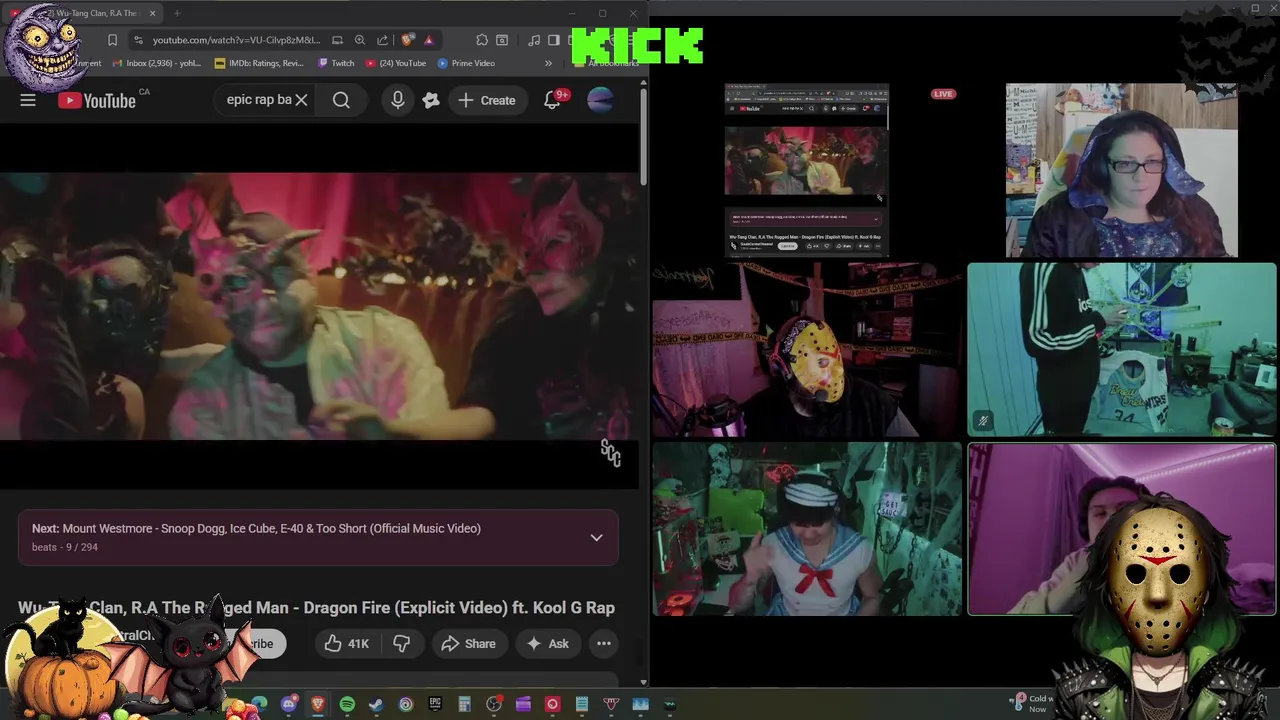Click YouTube page vertical scrollbar
Image resolution: width=1280 pixels, height=720 pixels.
tap(643, 135)
